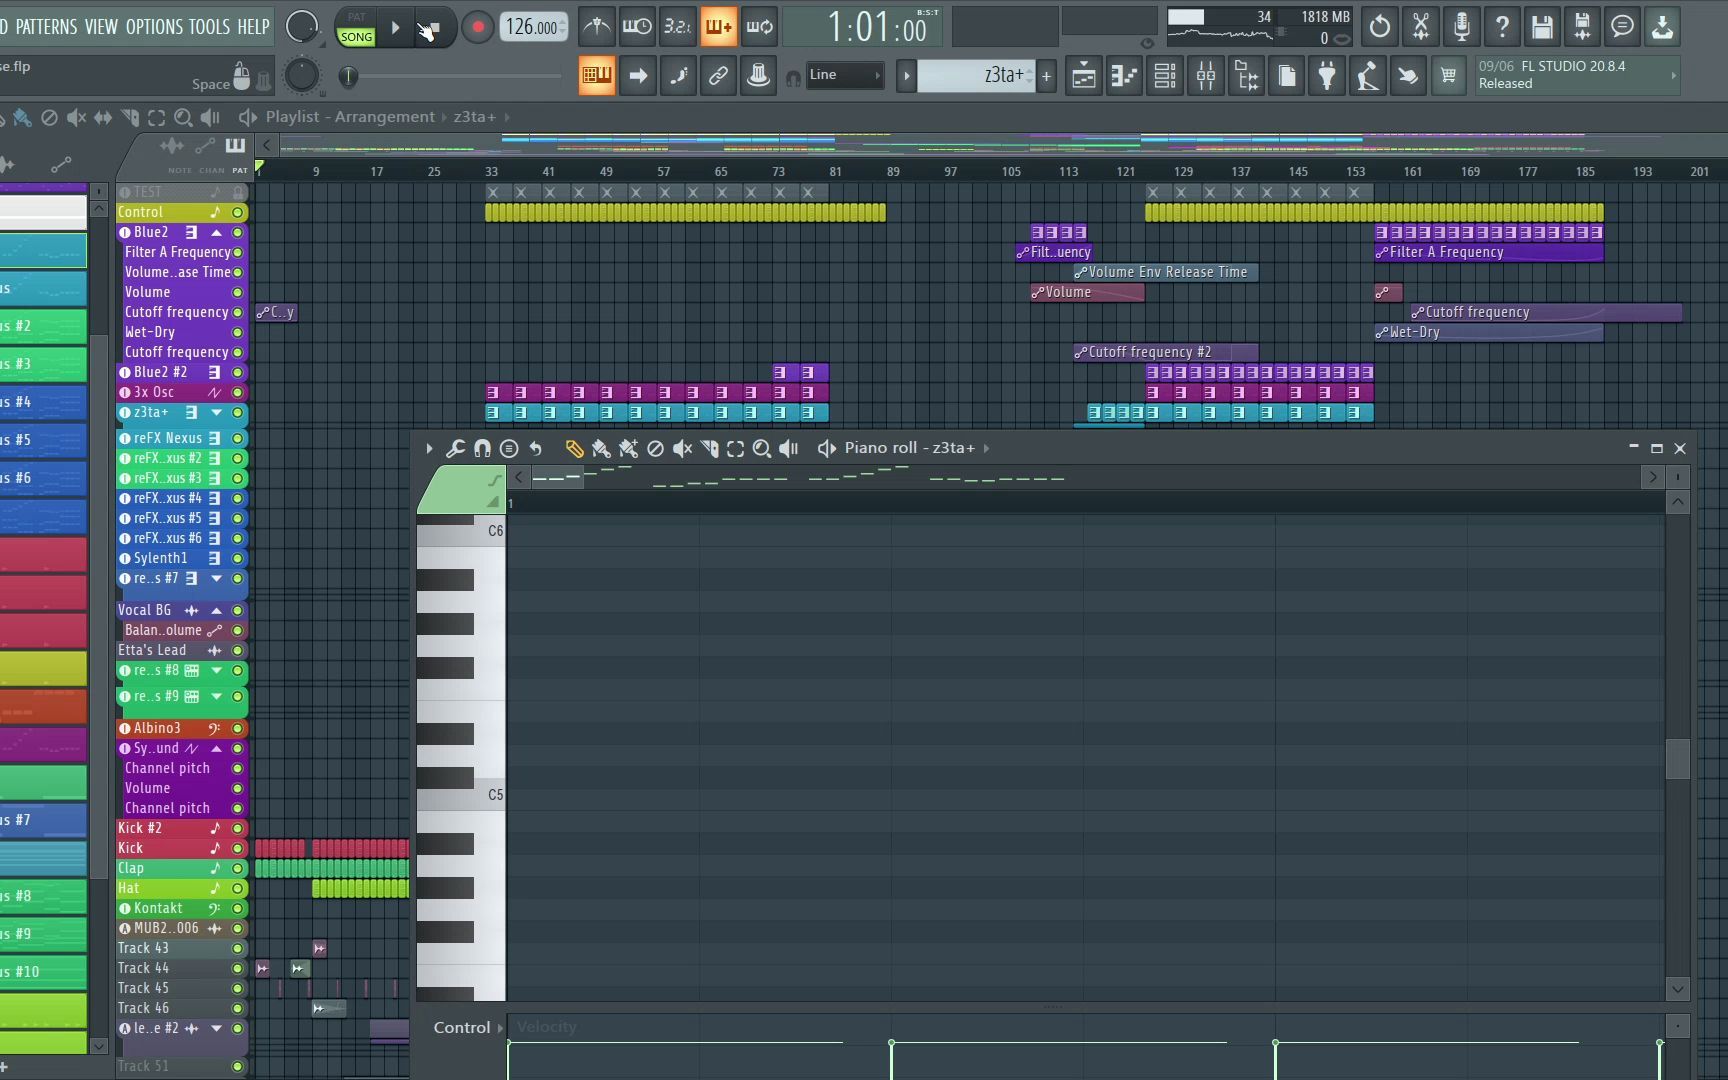Mute the Kontakt track

coord(238,909)
